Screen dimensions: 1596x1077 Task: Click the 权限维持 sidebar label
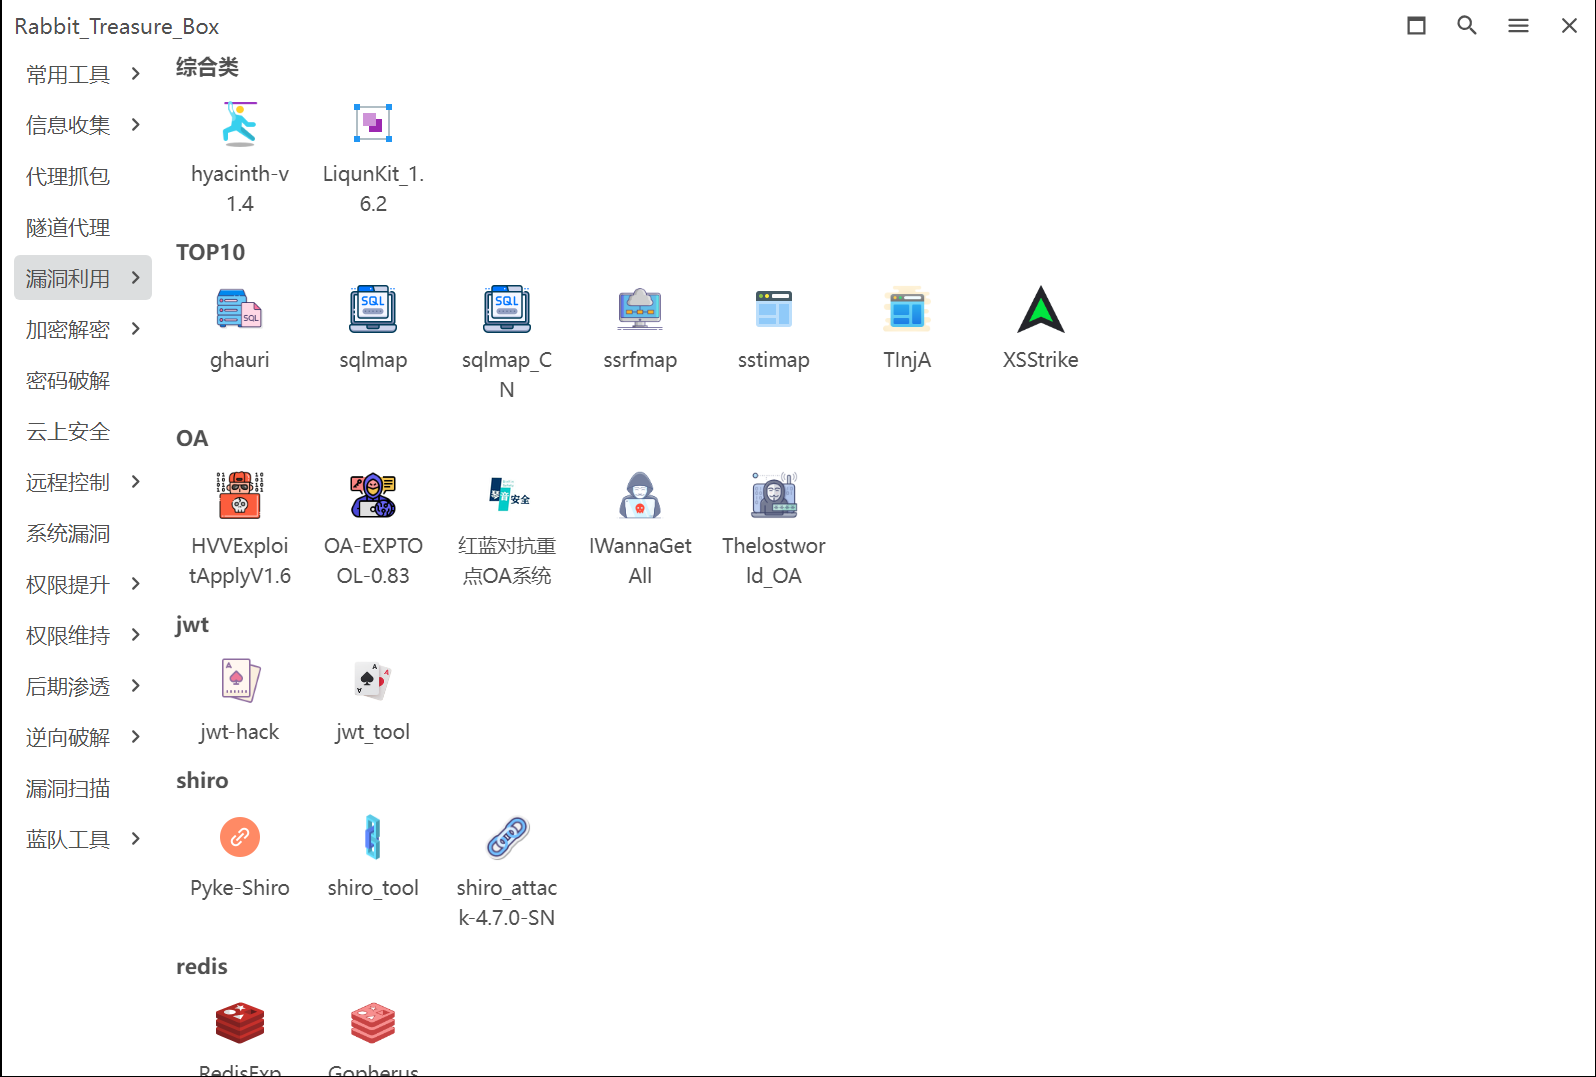(68, 635)
